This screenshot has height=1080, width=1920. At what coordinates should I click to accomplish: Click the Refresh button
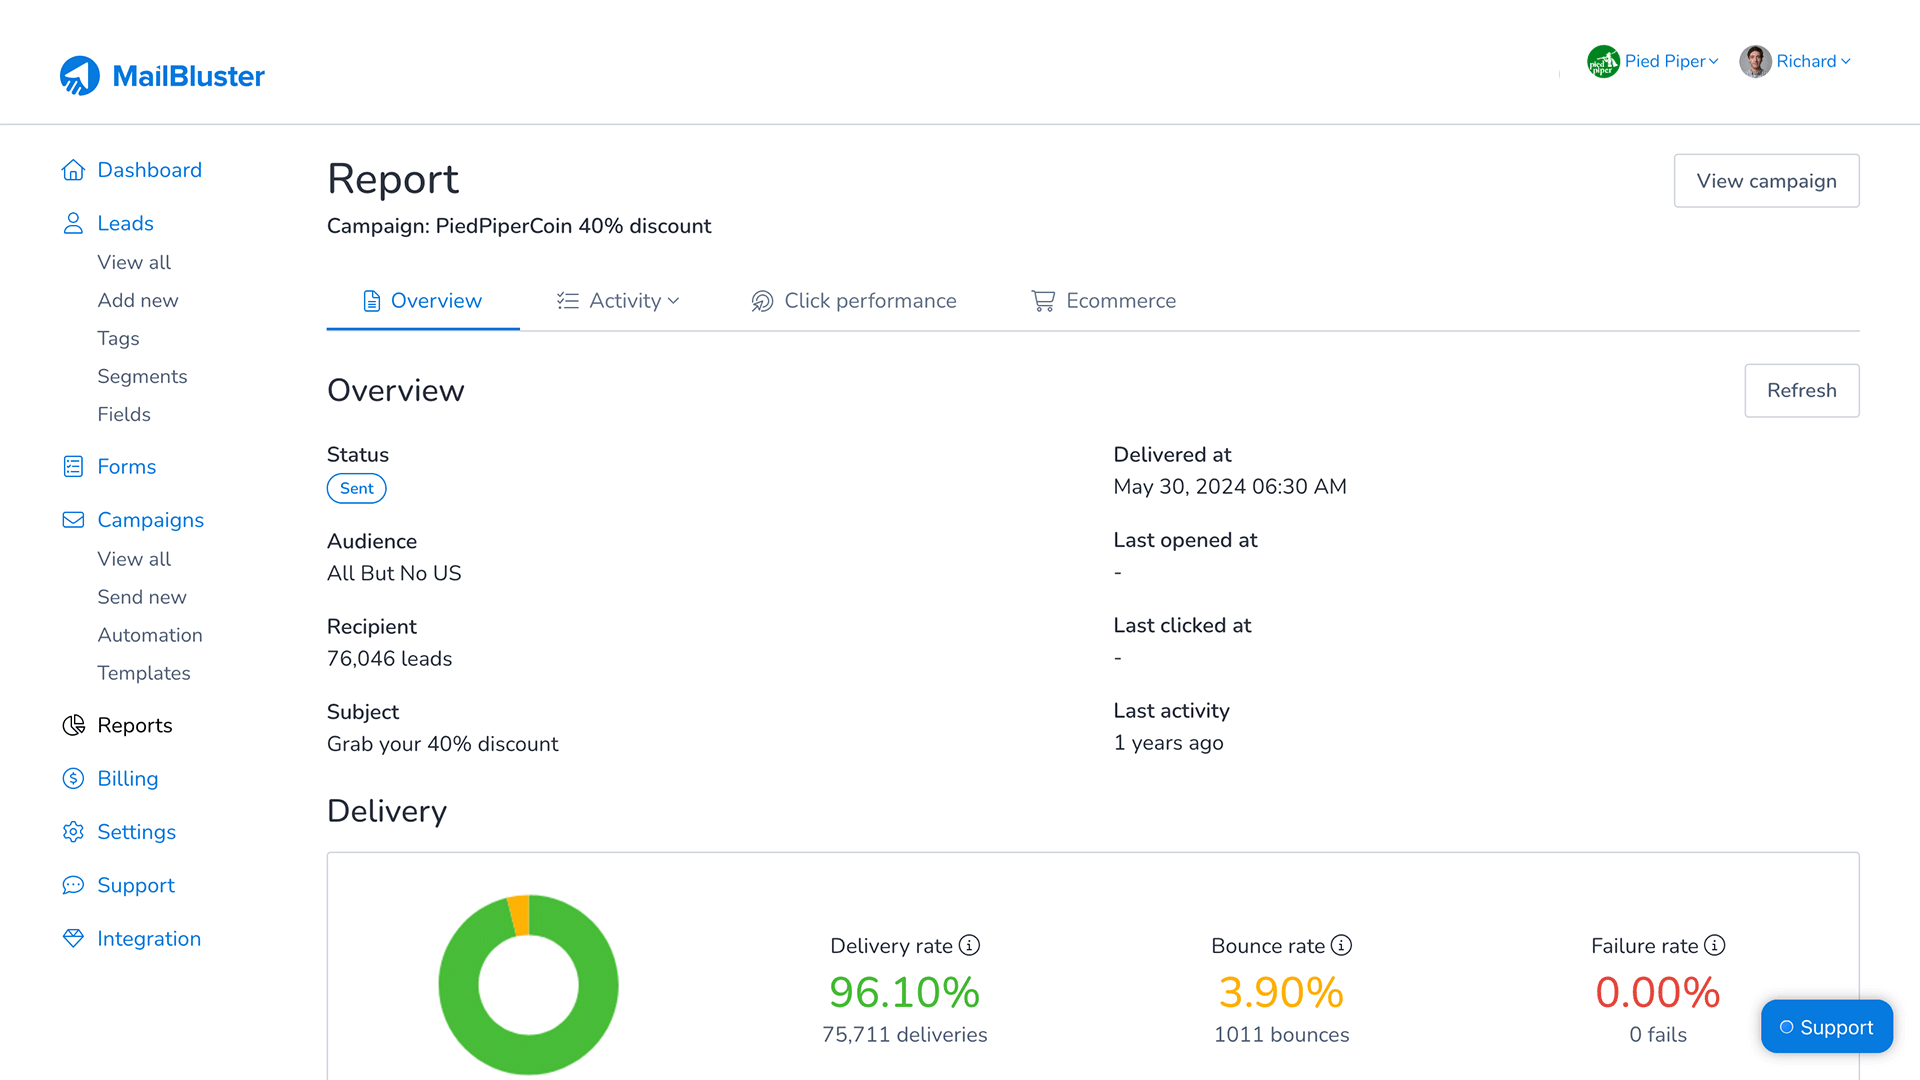point(1801,391)
